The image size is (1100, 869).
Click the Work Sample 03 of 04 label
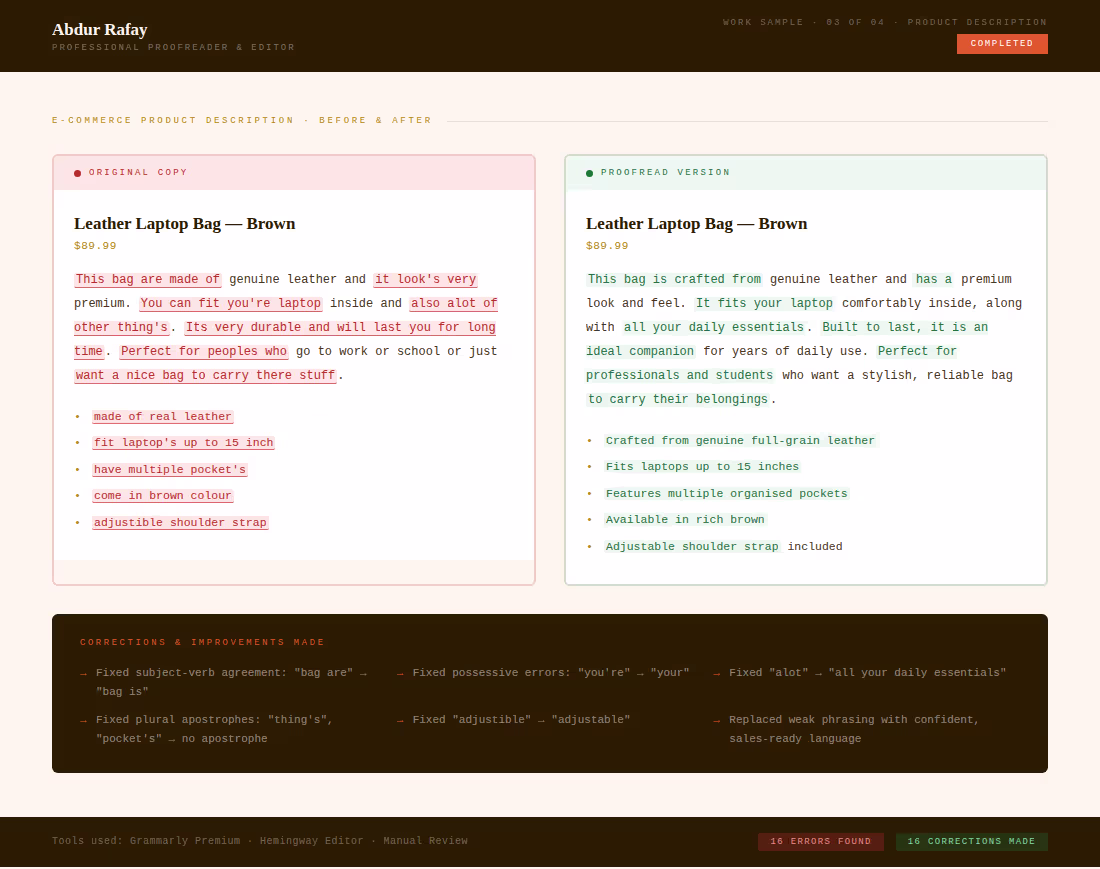tap(885, 22)
